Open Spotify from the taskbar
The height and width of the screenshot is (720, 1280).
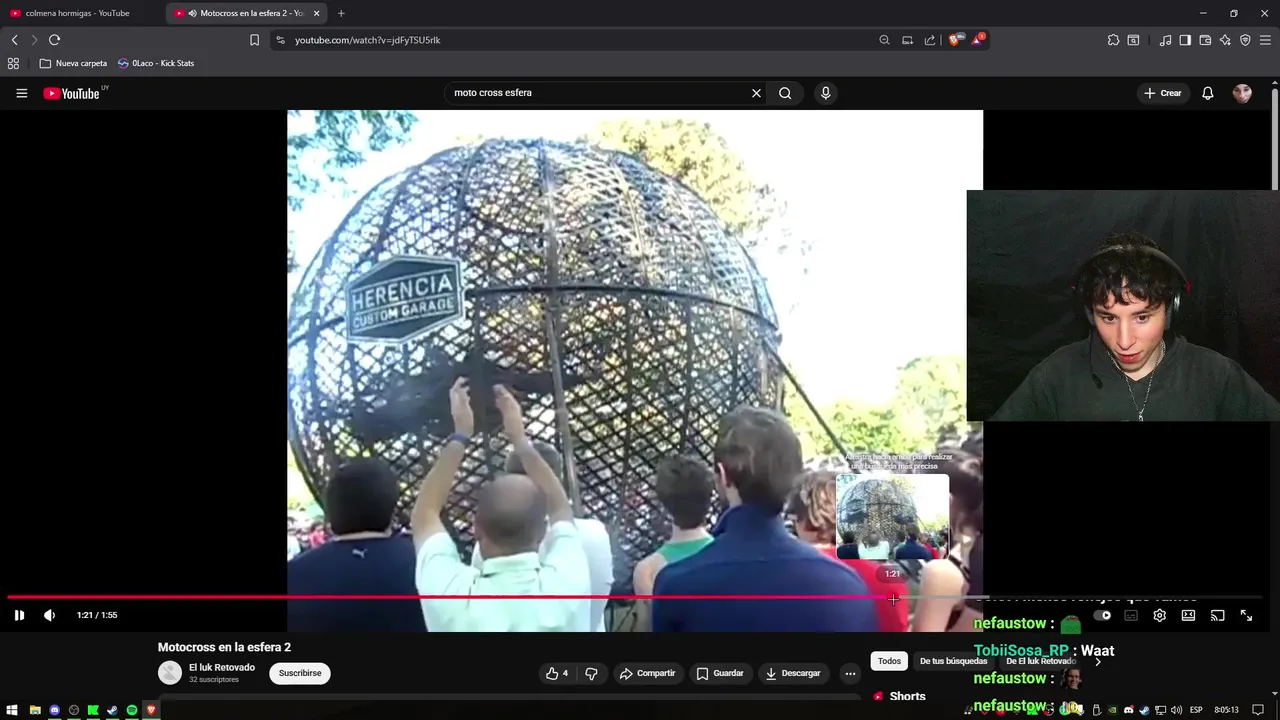(x=131, y=710)
